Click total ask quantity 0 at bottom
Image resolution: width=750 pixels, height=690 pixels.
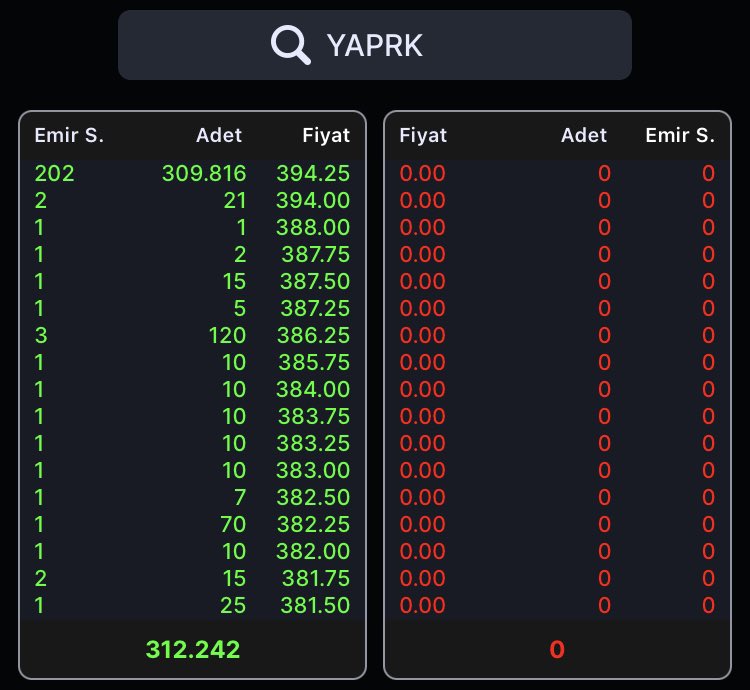click(557, 649)
